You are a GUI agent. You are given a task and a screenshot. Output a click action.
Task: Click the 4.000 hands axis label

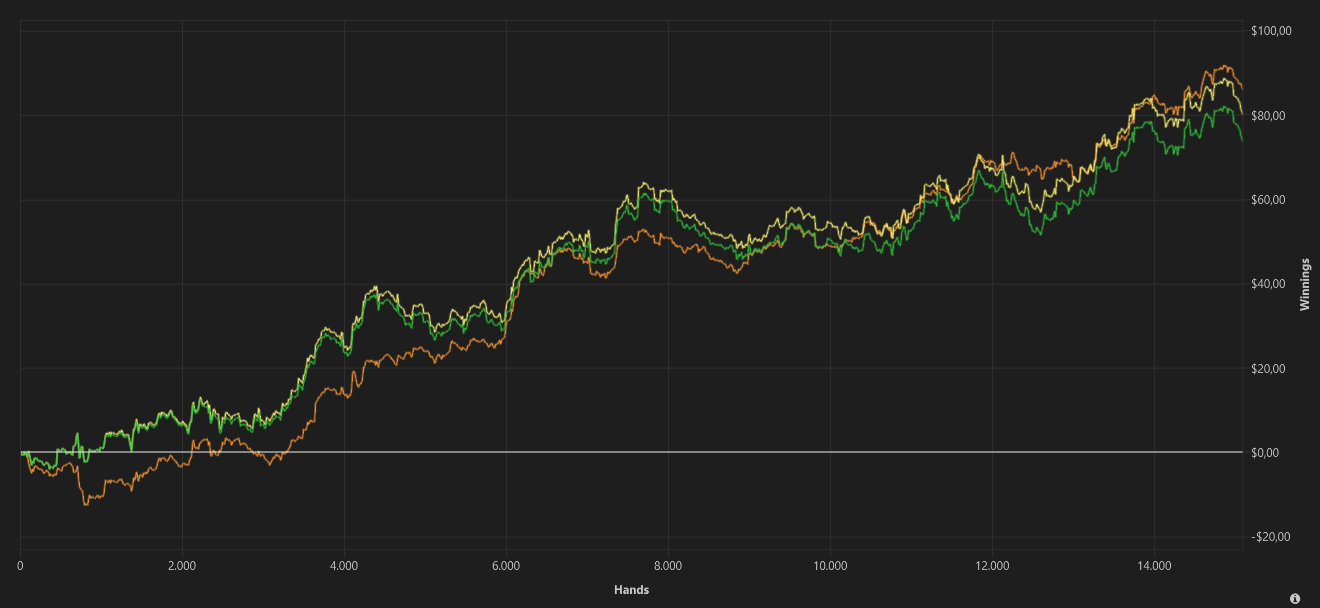pos(344,566)
